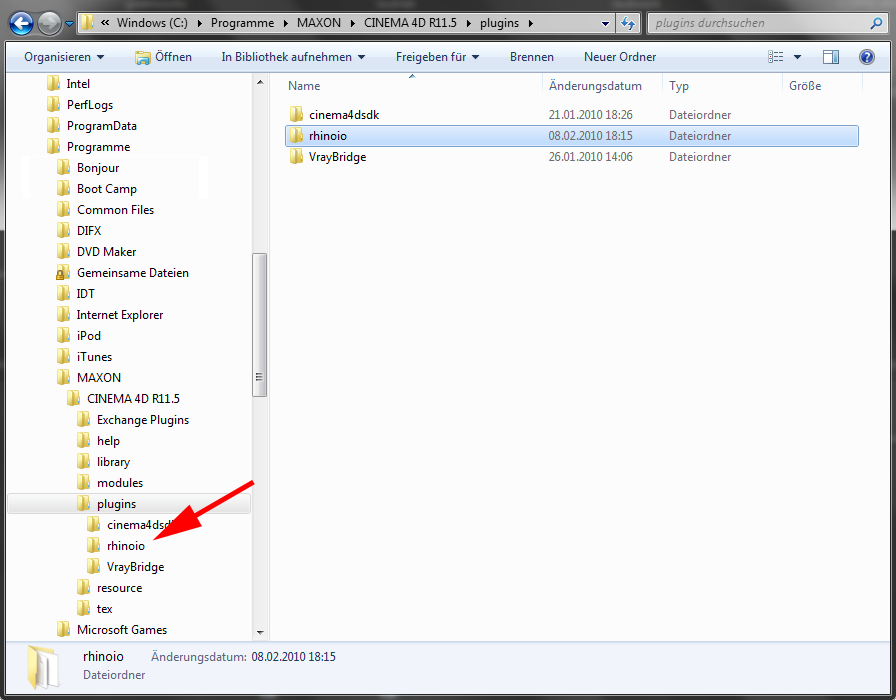The width and height of the screenshot is (896, 700).
Task: Select VrayBridge subfolder in navigation tree
Action: coord(126,567)
